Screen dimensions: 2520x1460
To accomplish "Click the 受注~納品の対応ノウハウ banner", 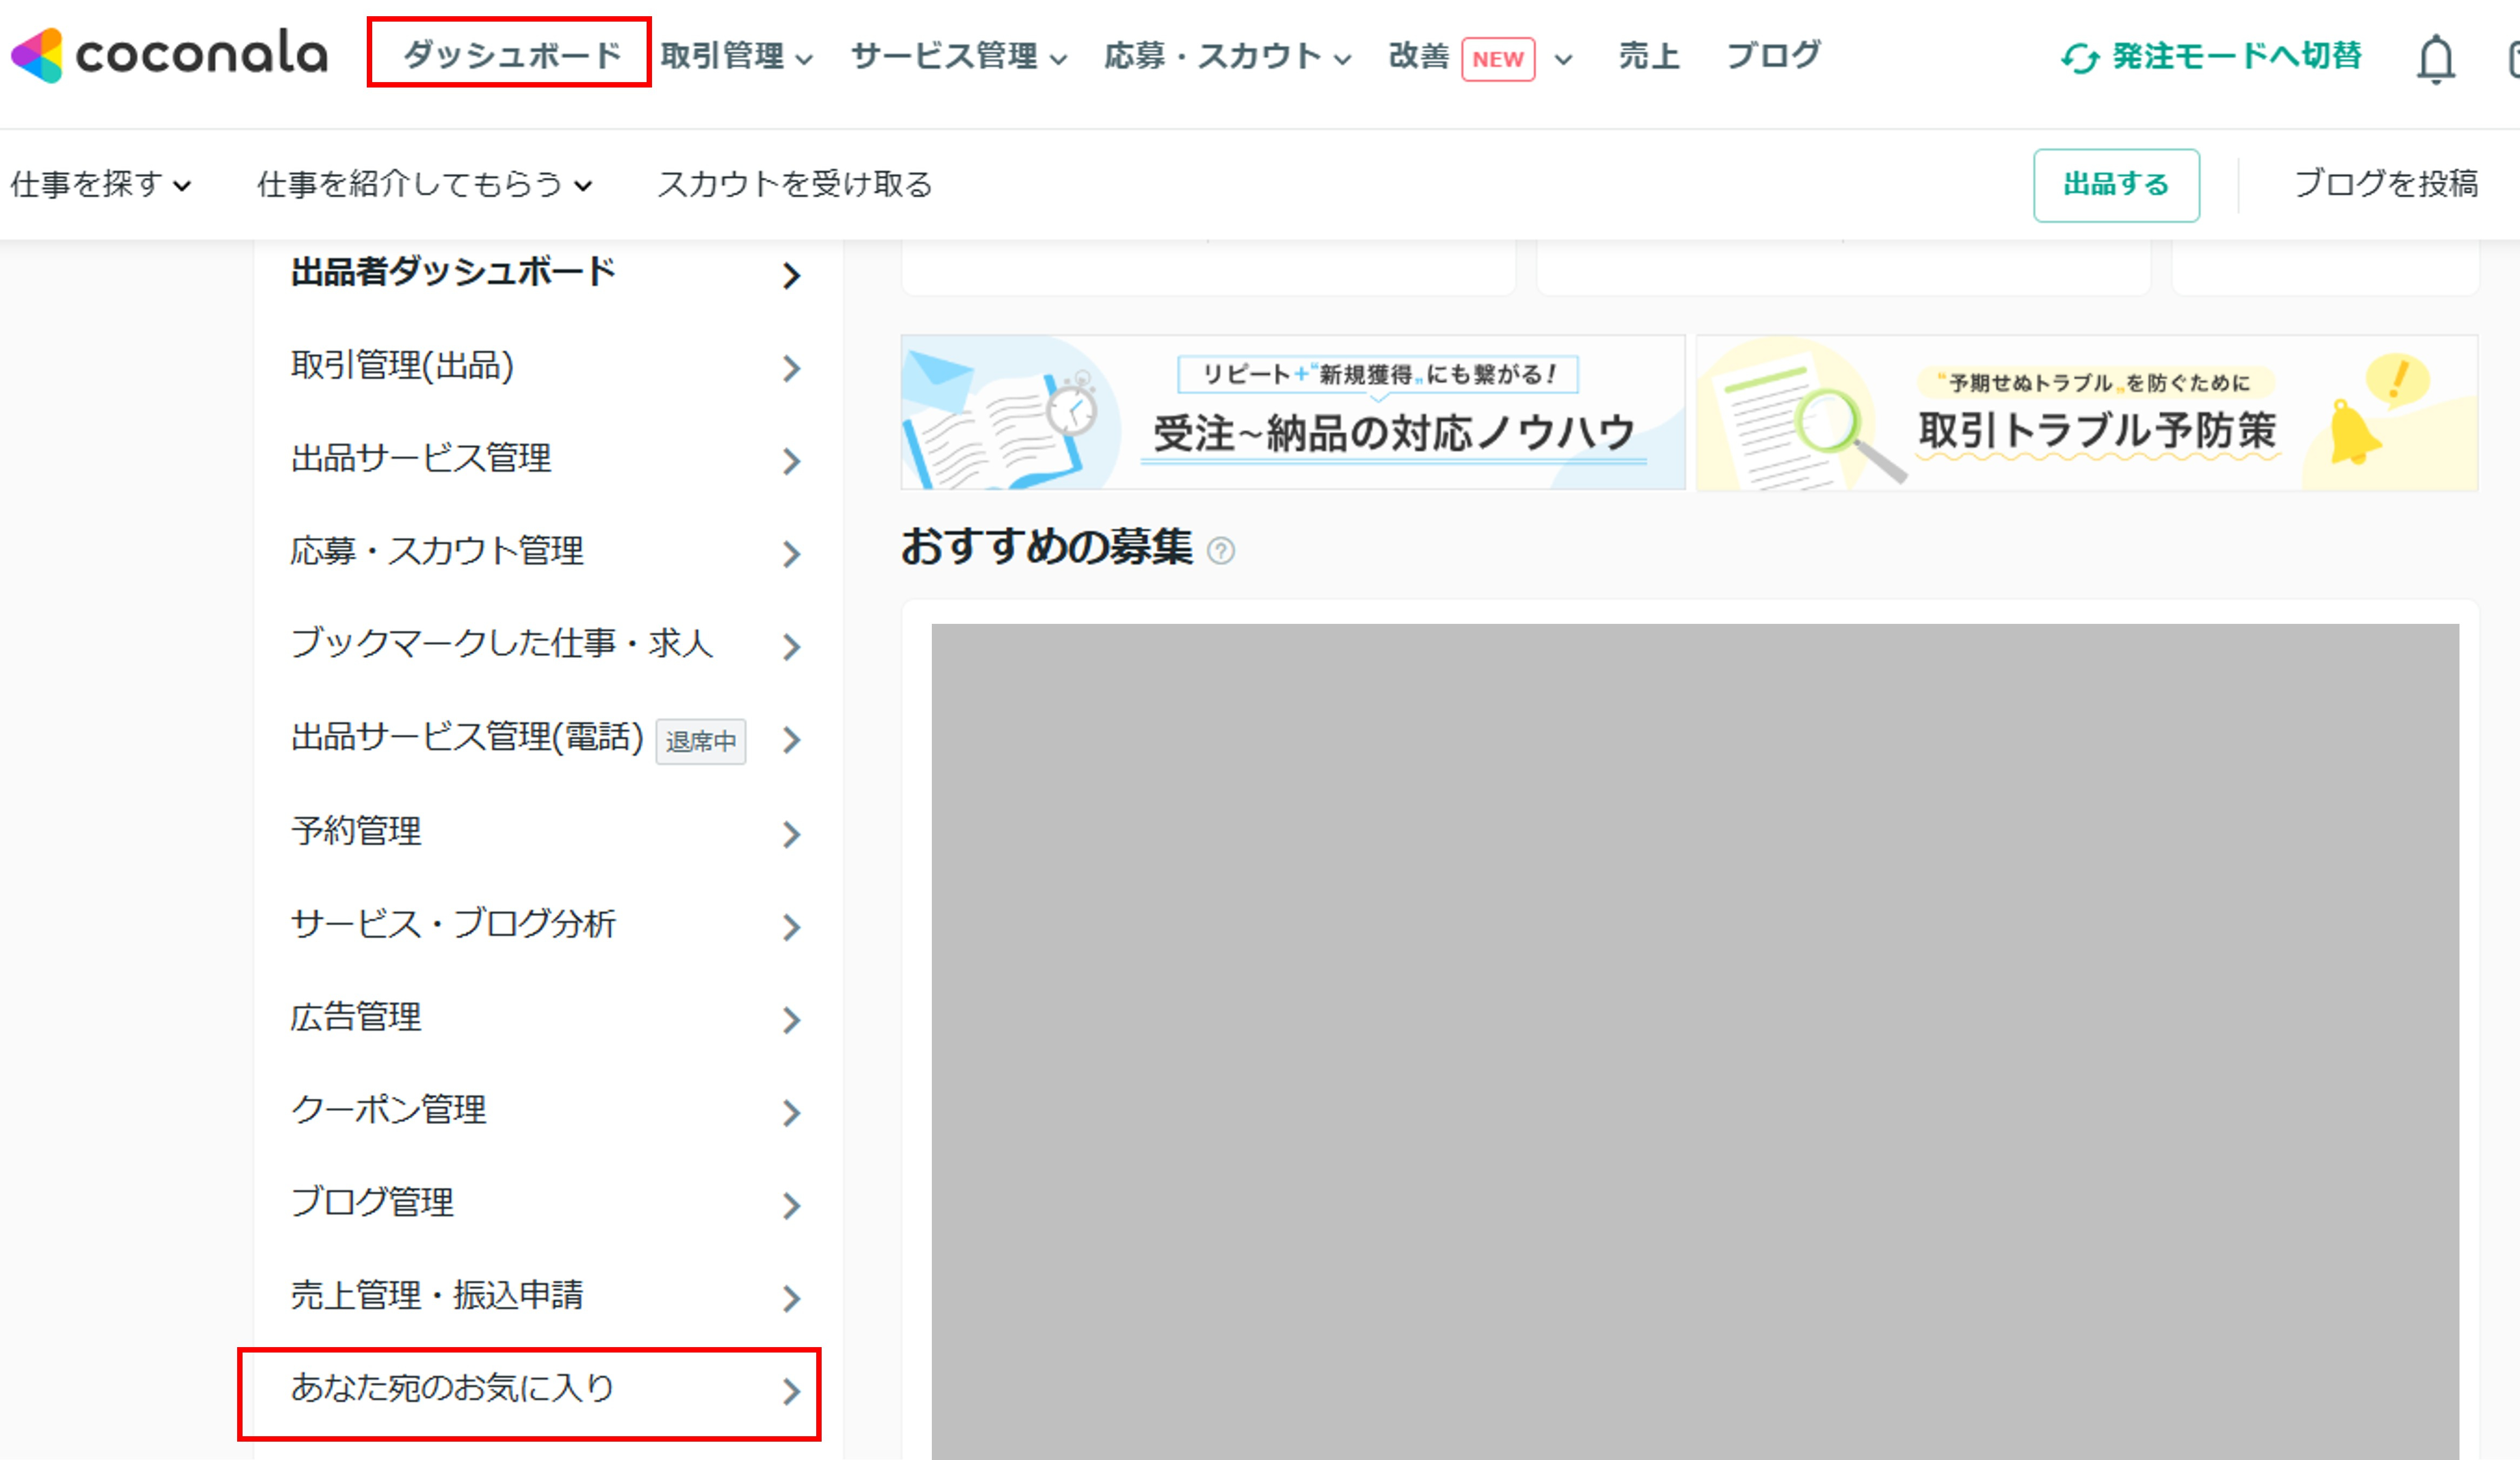I will tap(1292, 413).
